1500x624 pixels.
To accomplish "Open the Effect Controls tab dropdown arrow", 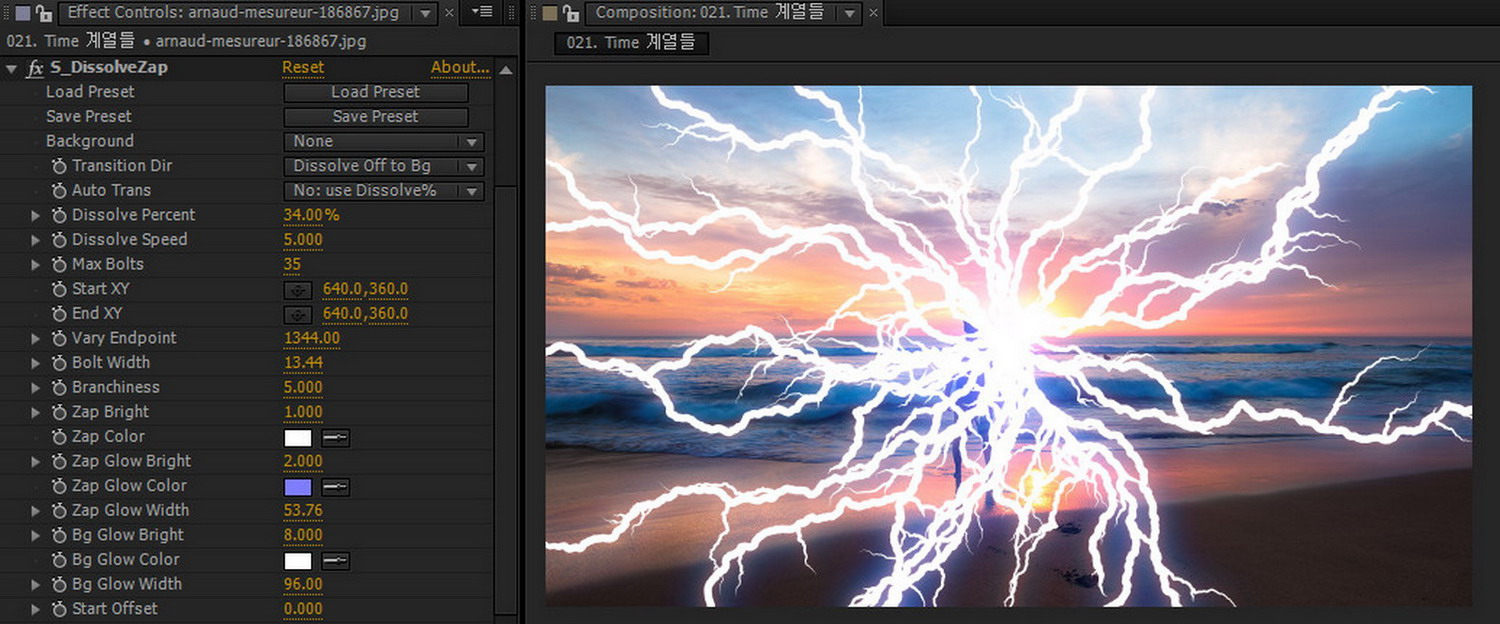I will pos(425,13).
